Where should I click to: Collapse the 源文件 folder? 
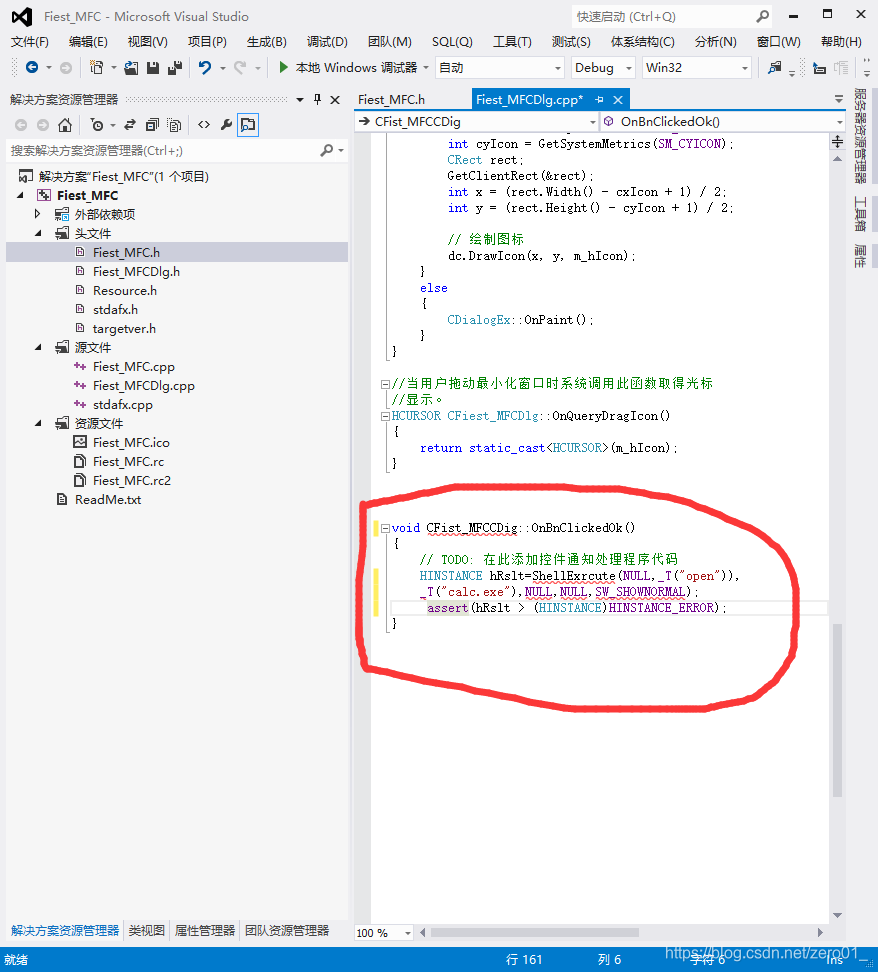38,347
